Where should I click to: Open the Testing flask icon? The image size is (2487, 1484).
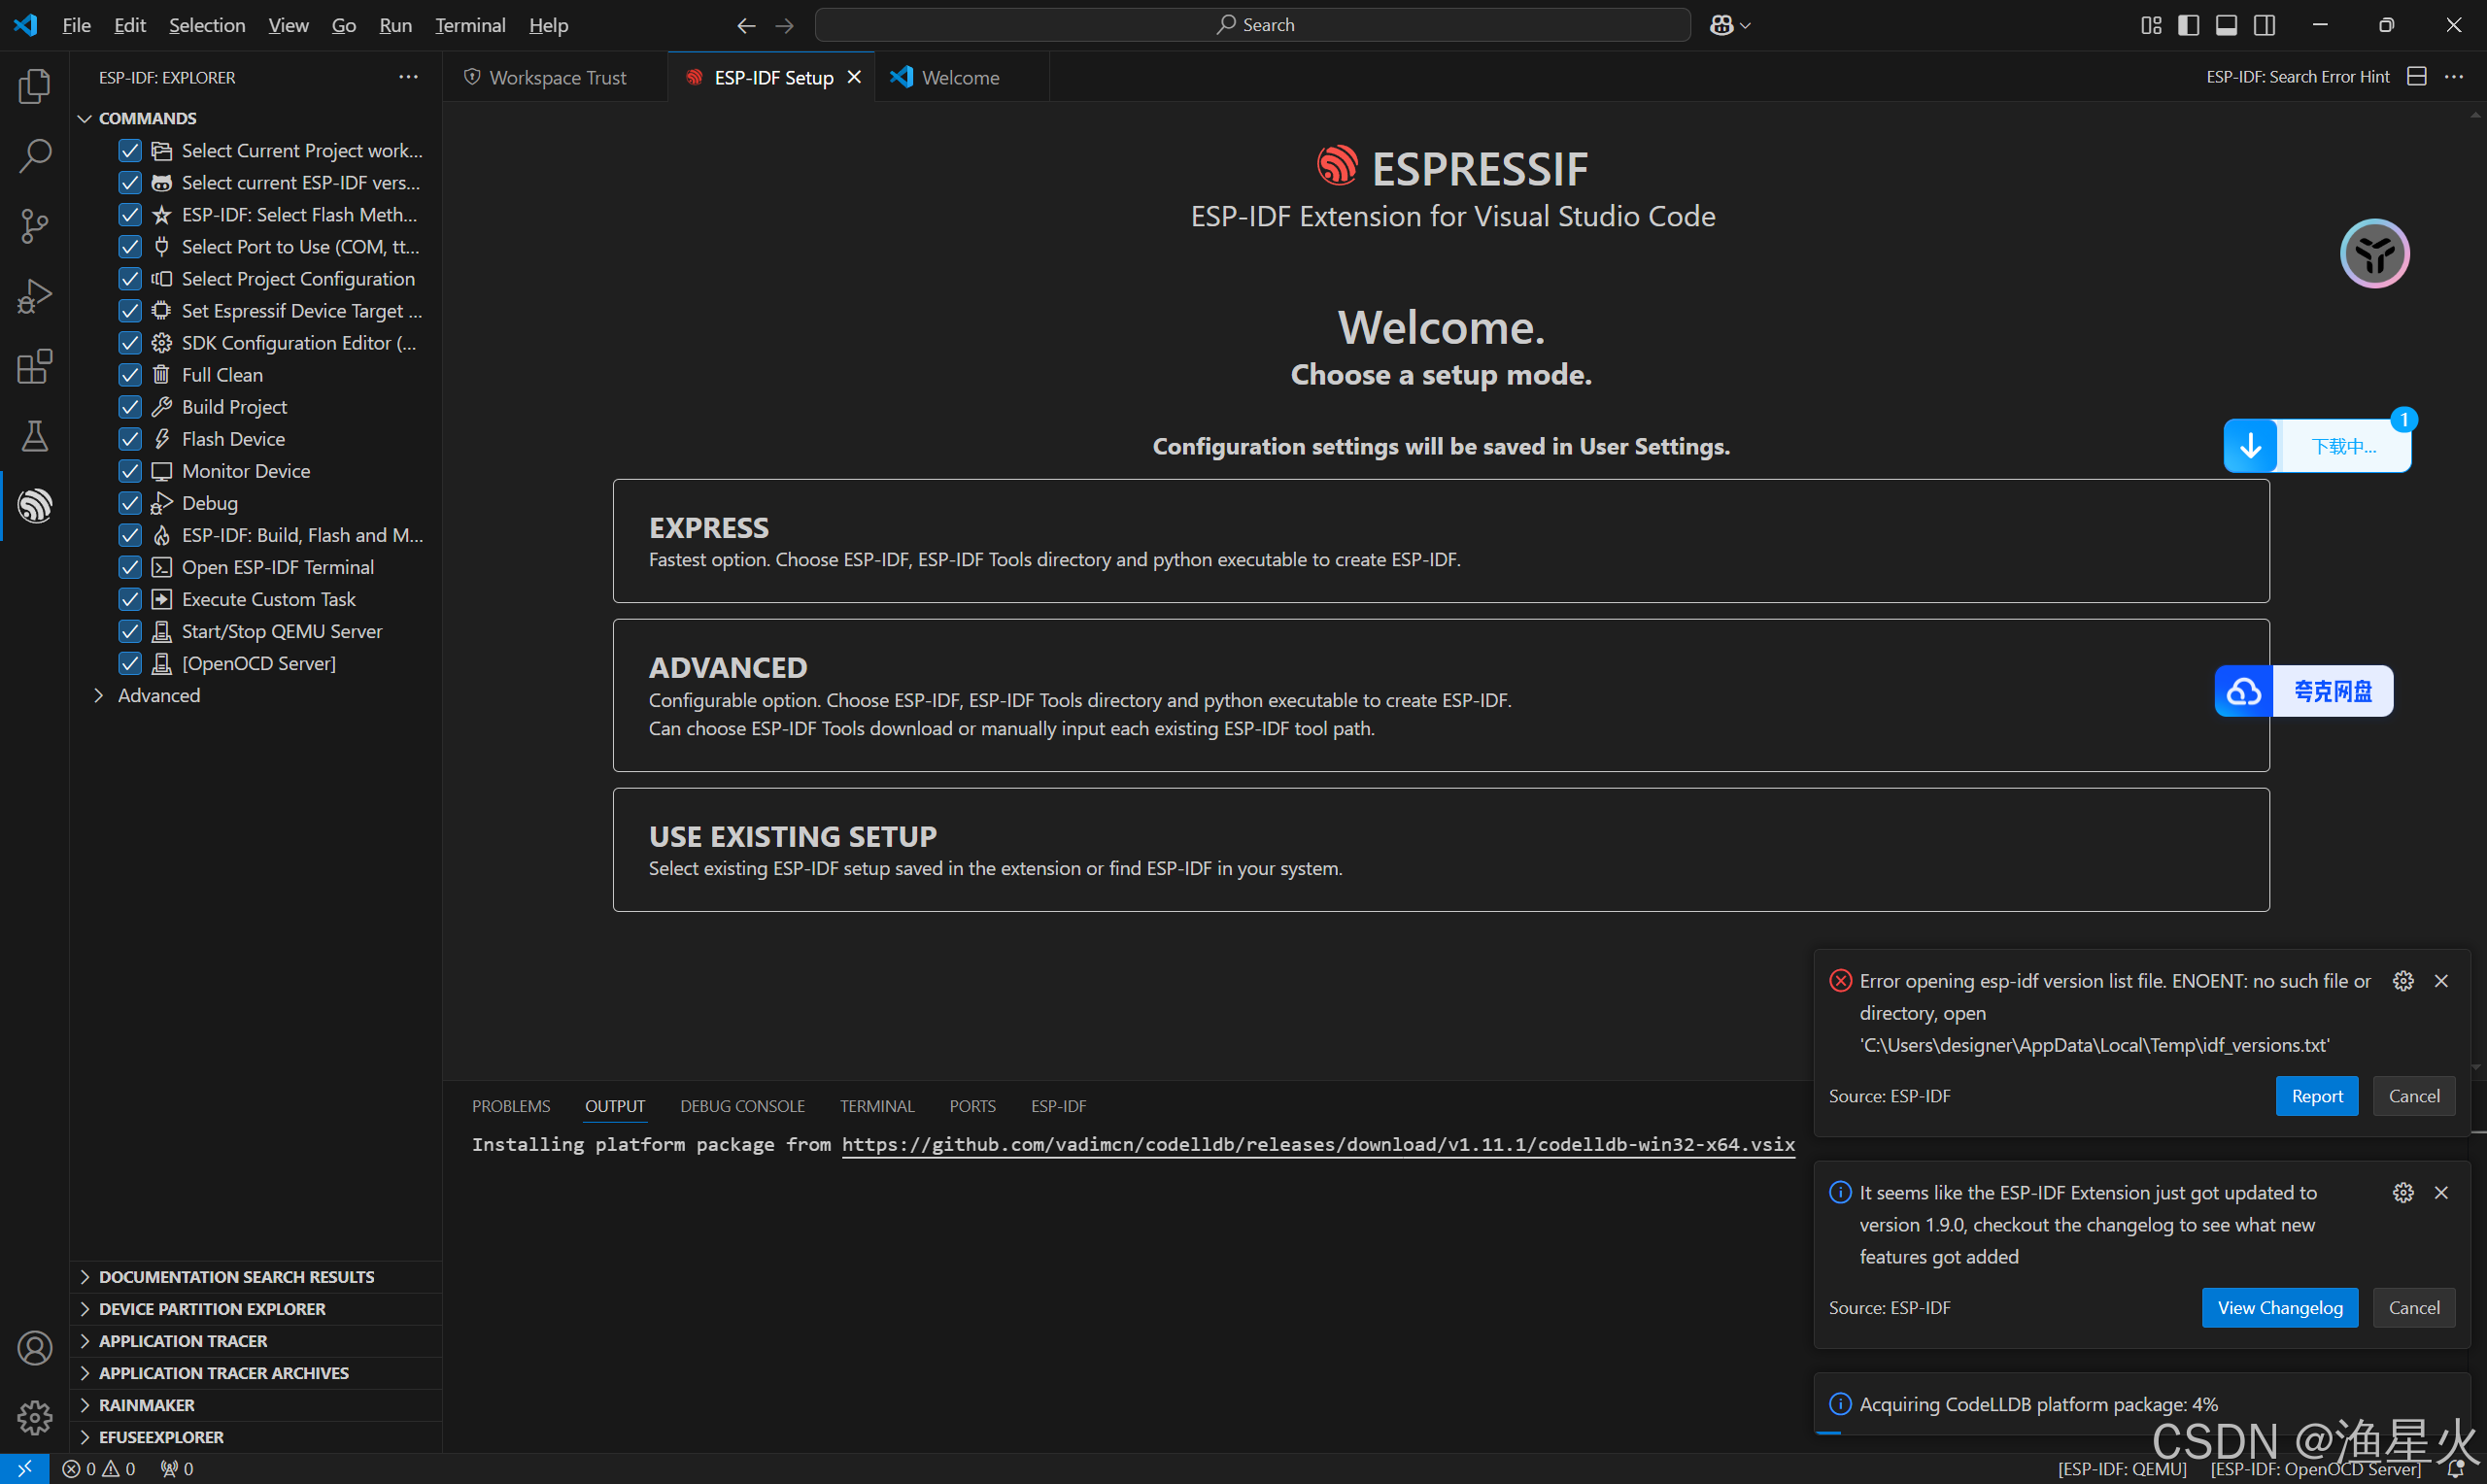pos(35,436)
